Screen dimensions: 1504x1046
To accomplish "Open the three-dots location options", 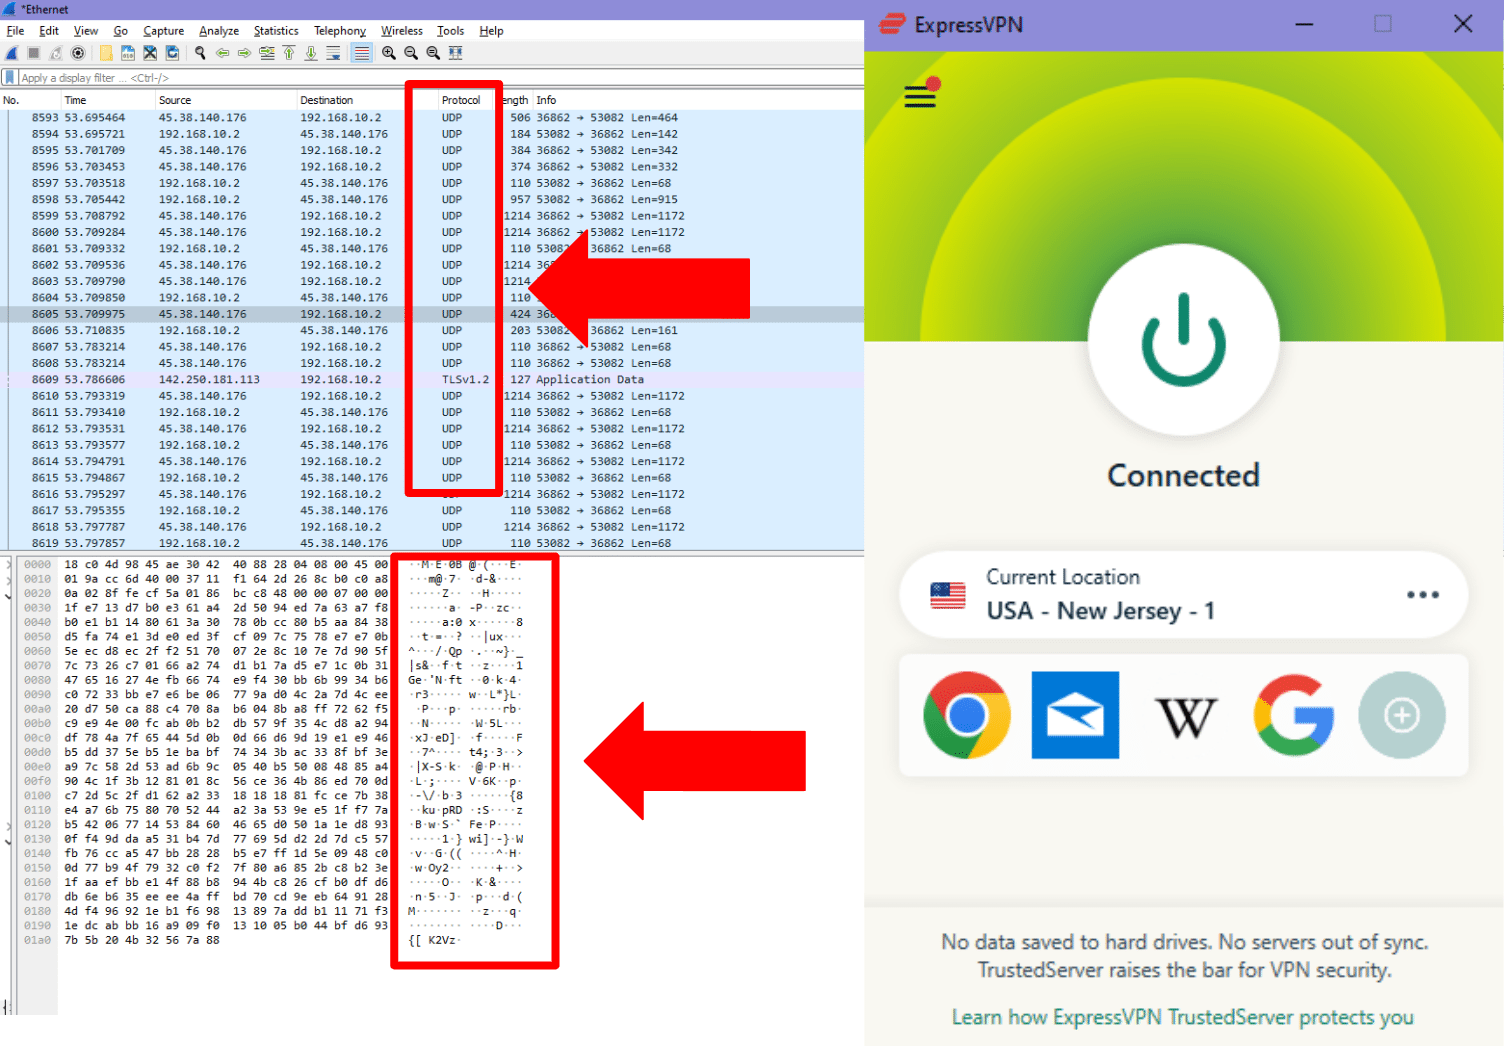I will pos(1422,595).
